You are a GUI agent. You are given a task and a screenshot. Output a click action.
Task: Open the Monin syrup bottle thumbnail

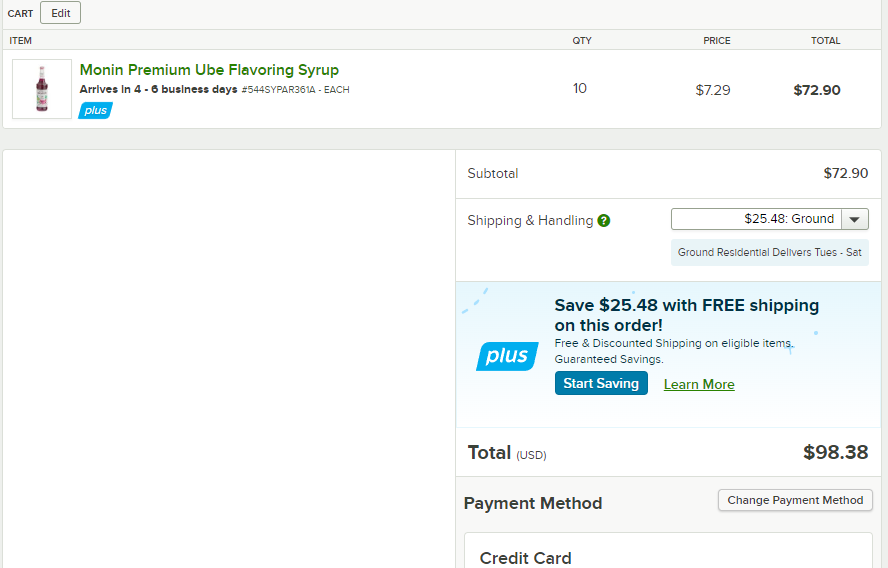click(x=42, y=89)
